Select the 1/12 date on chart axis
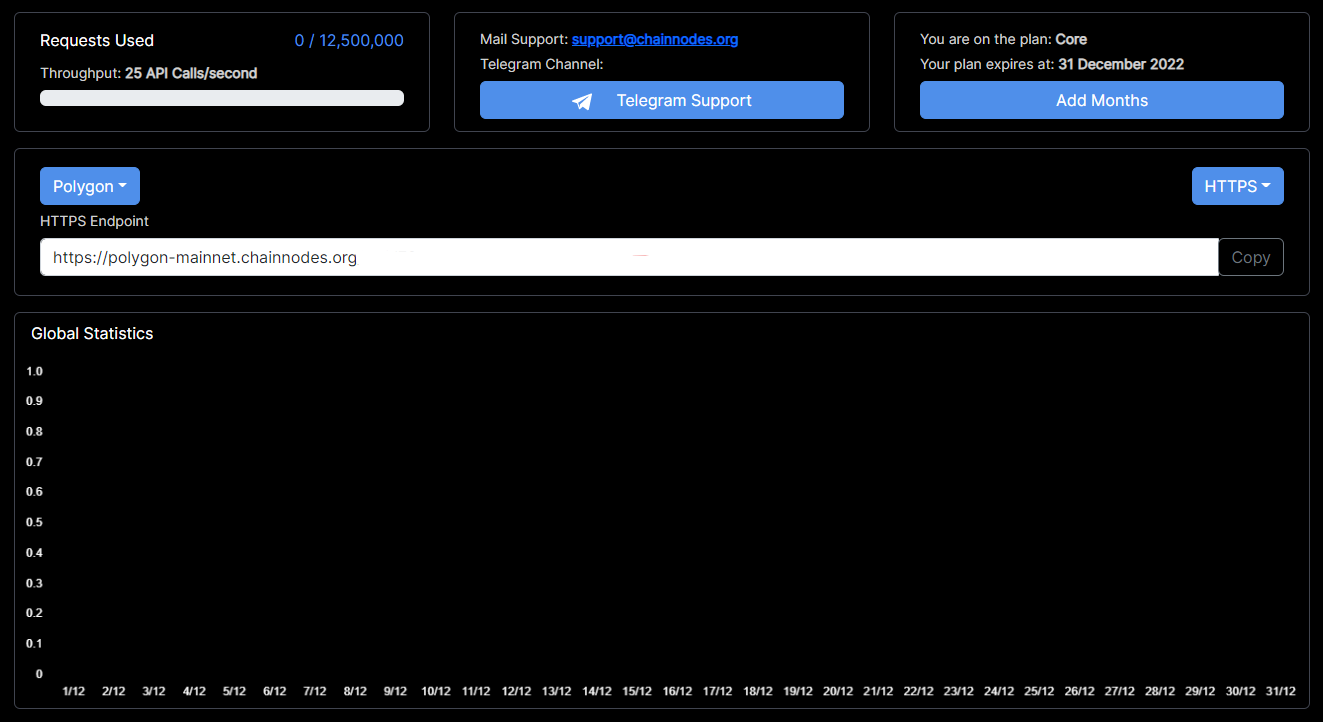Image resolution: width=1323 pixels, height=722 pixels. tap(74, 691)
